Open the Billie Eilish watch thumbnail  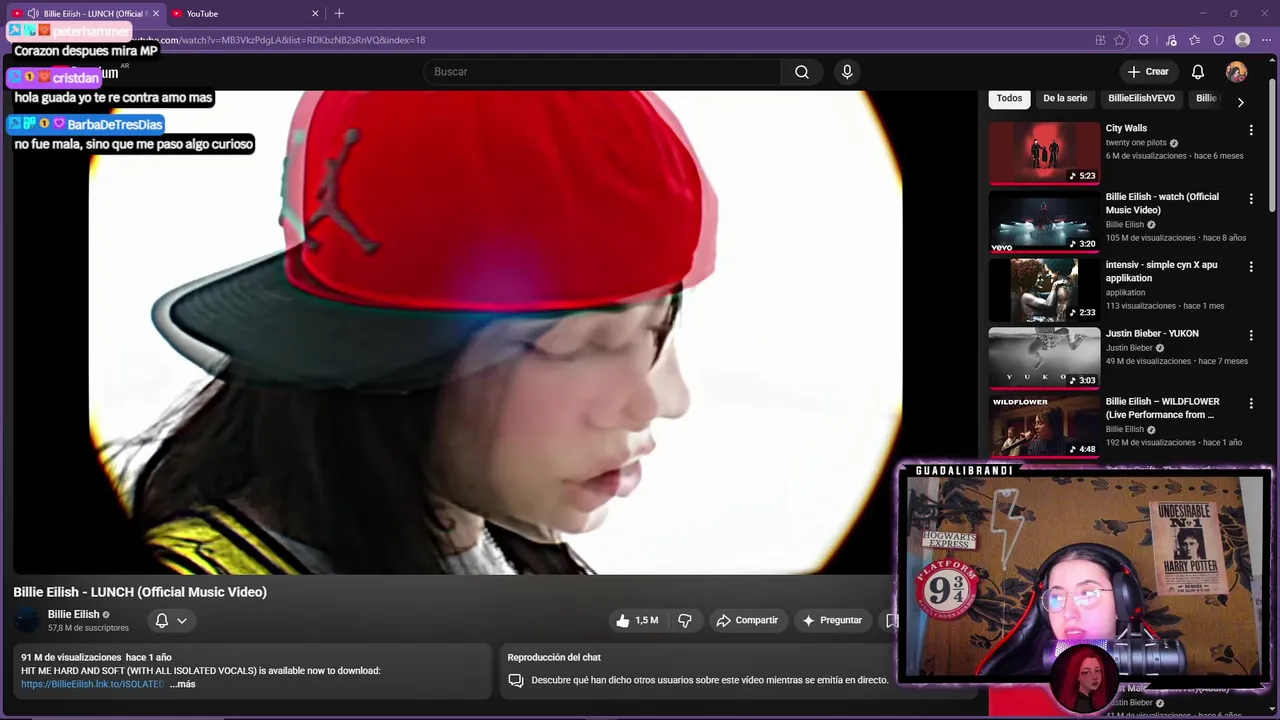(x=1044, y=221)
